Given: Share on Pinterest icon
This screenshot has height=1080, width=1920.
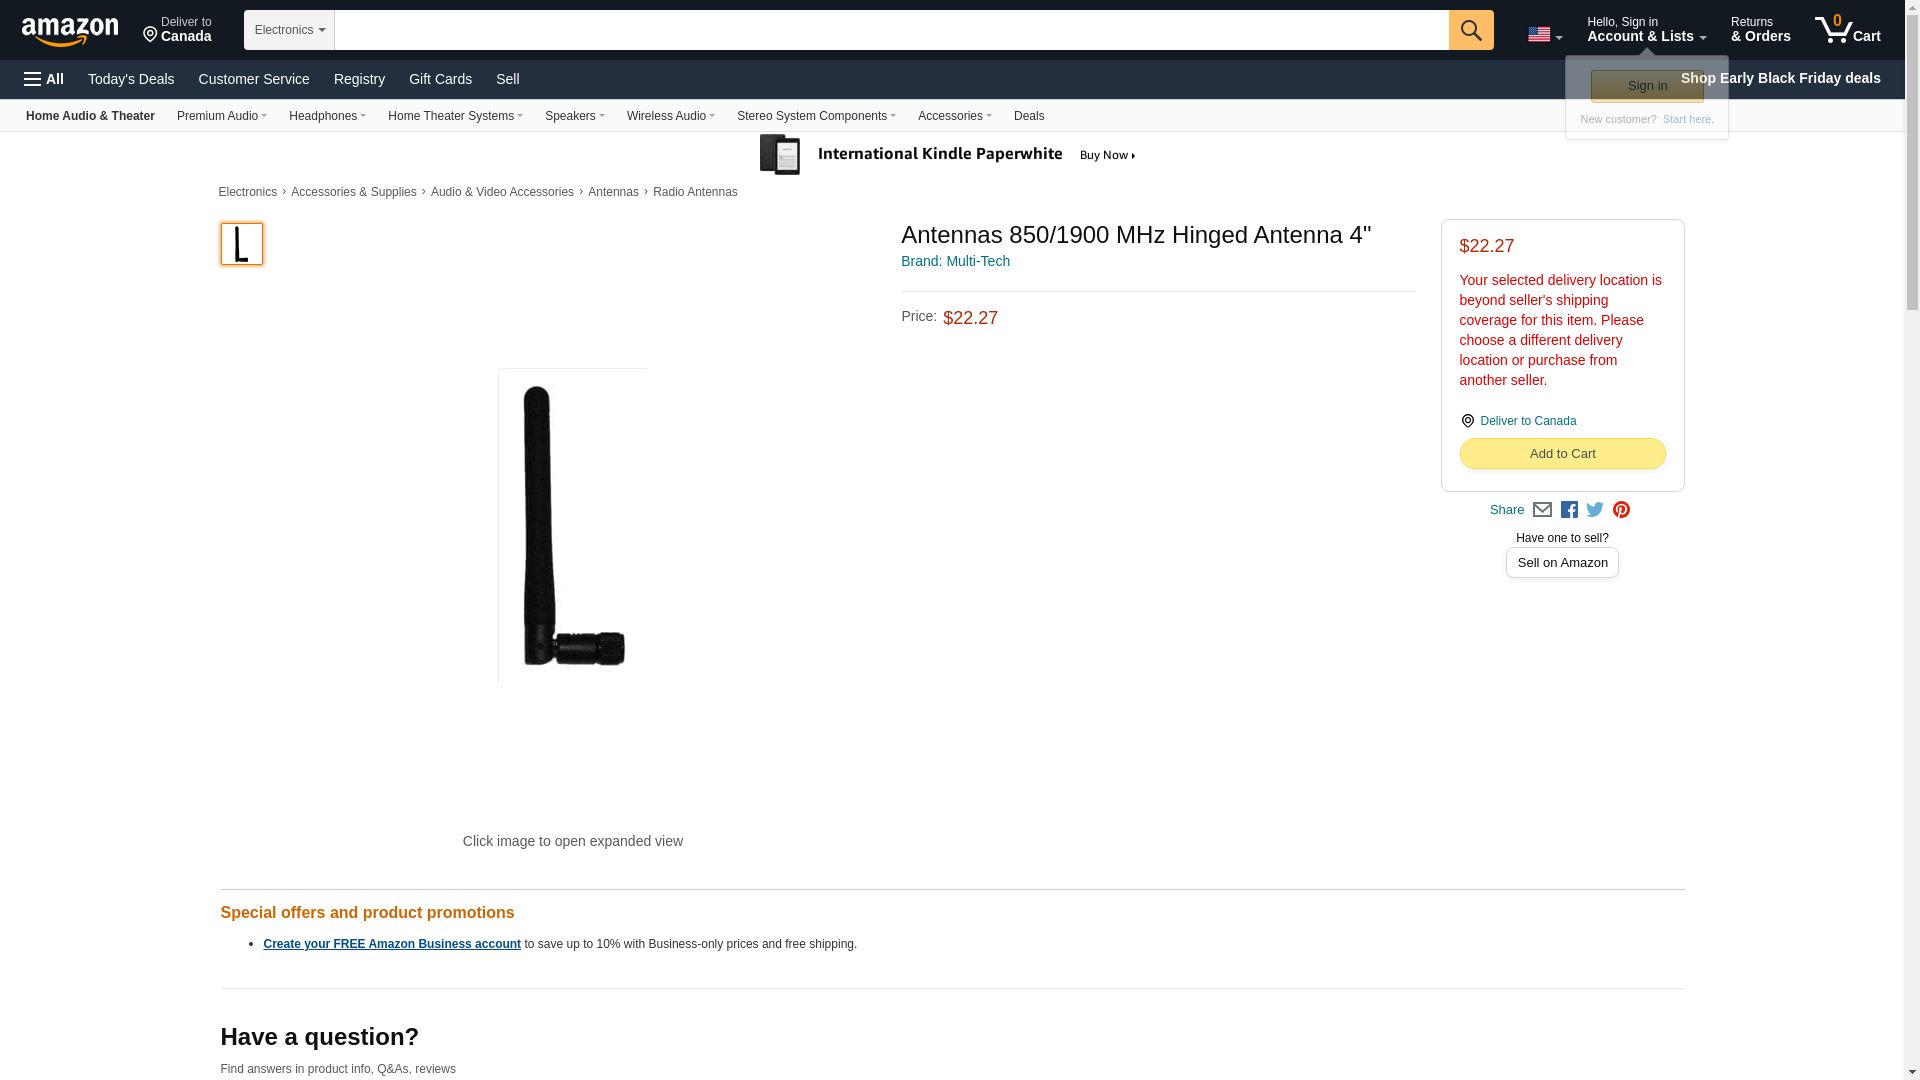Looking at the screenshot, I should tap(1621, 510).
